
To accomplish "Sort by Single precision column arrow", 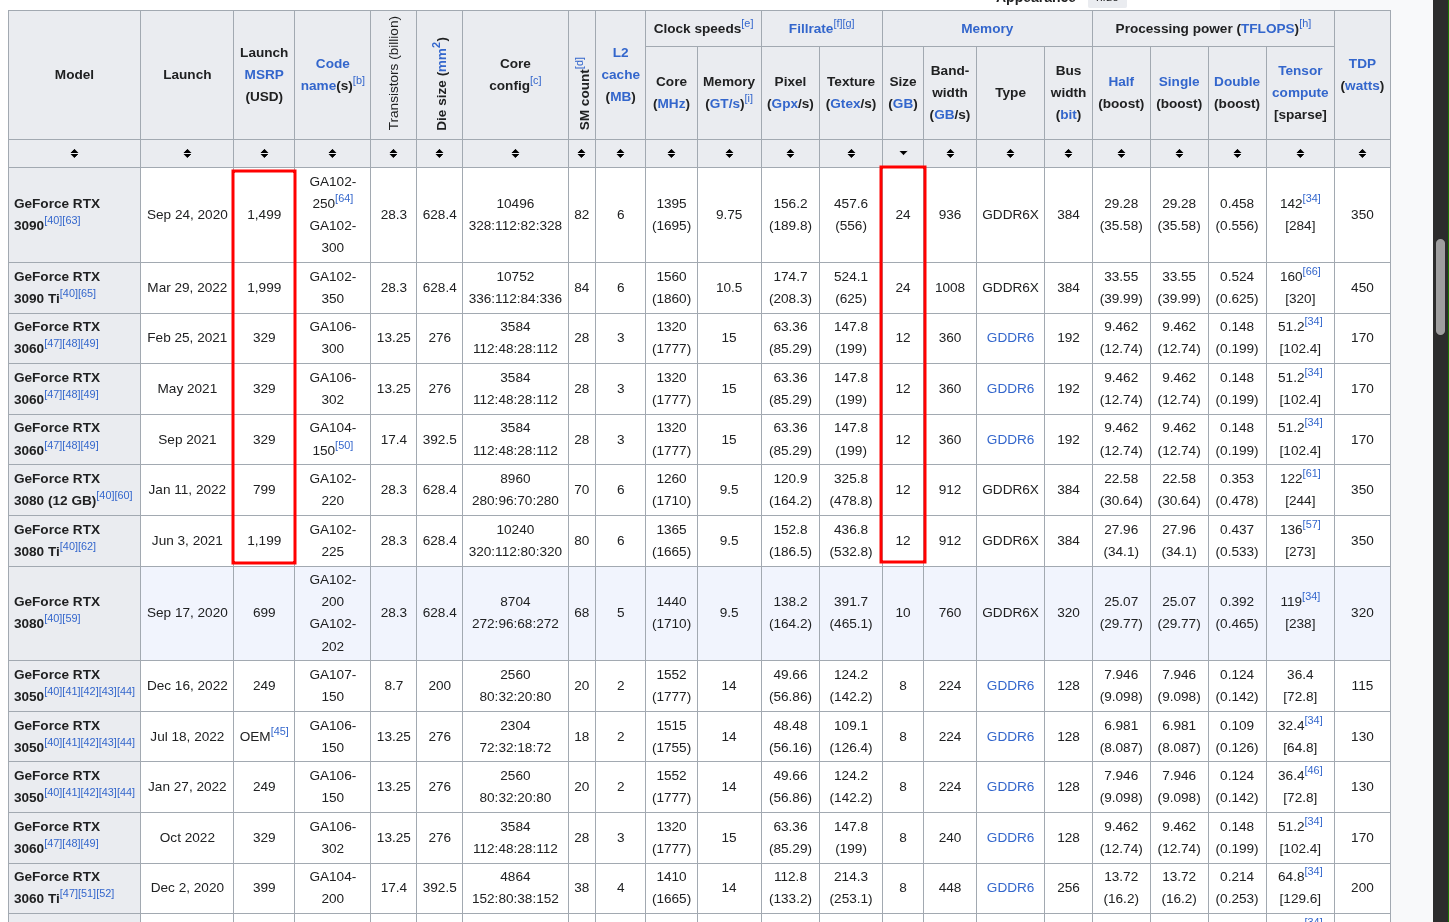I will point(1179,153).
